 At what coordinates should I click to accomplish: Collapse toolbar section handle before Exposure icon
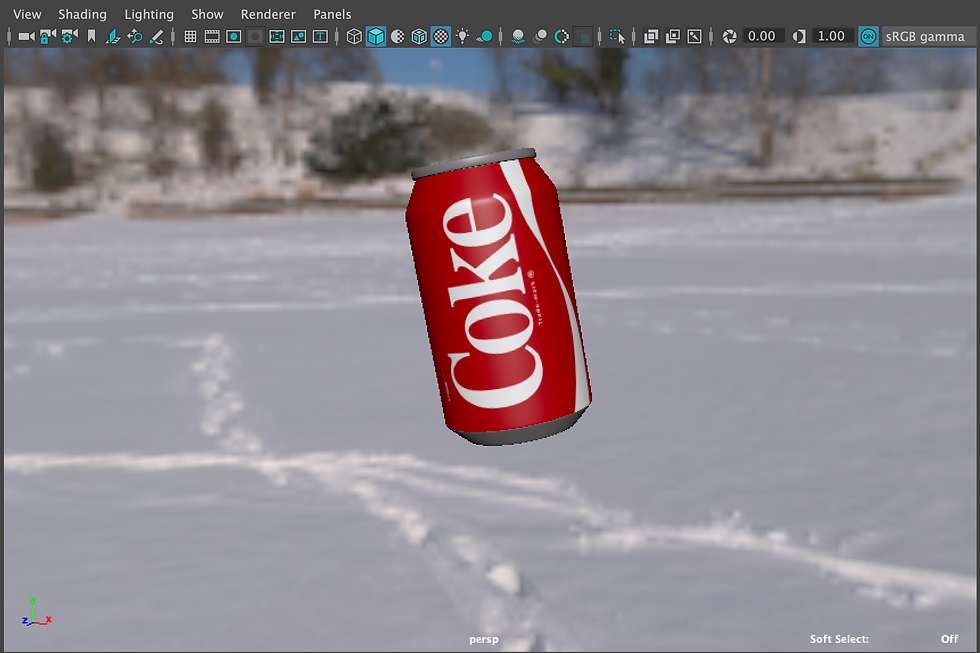pos(711,36)
